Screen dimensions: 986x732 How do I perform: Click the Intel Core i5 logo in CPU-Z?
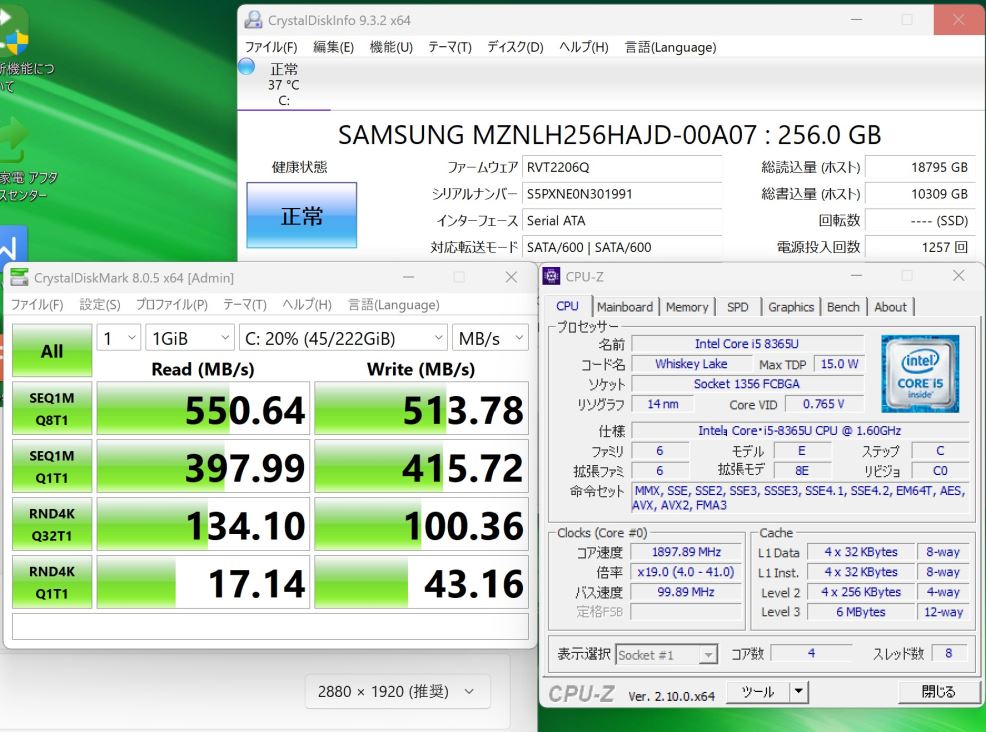[x=920, y=374]
